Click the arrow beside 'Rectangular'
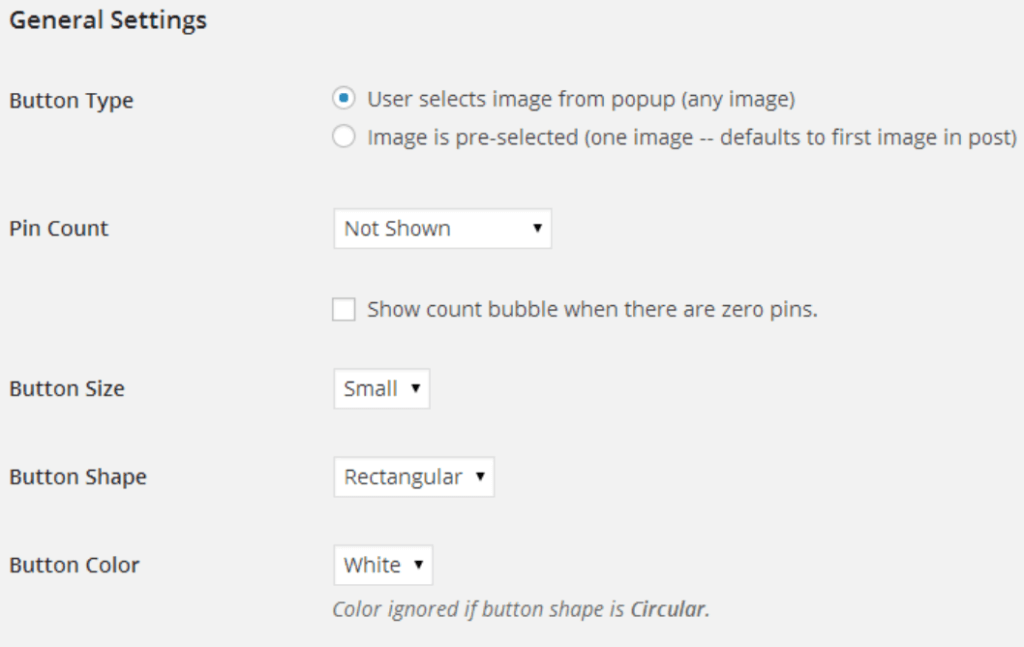This screenshot has height=647, width=1024. 480,477
